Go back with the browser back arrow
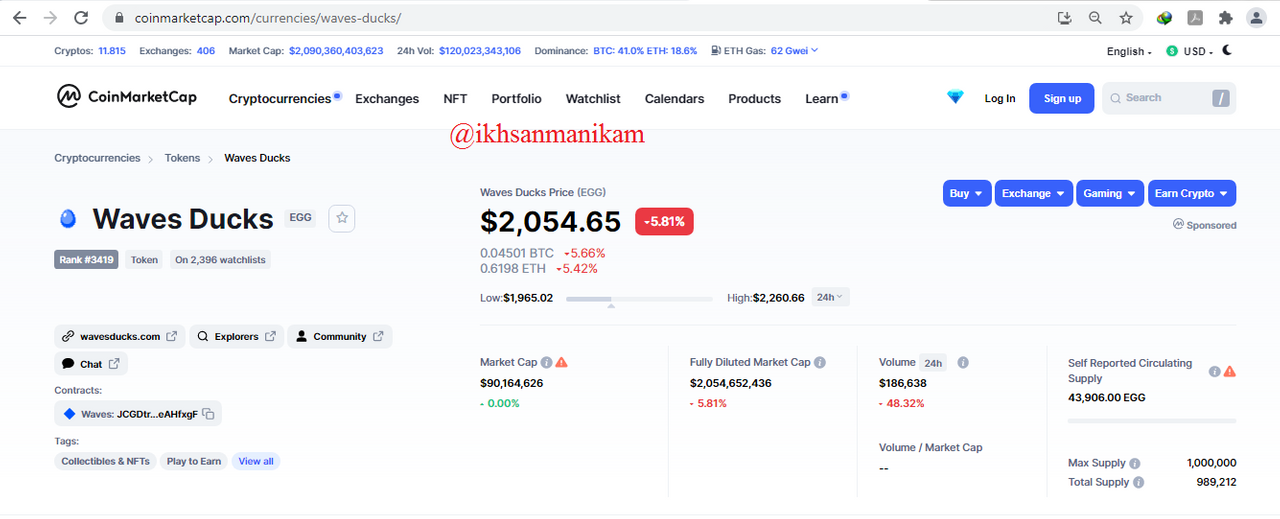 [x=20, y=18]
